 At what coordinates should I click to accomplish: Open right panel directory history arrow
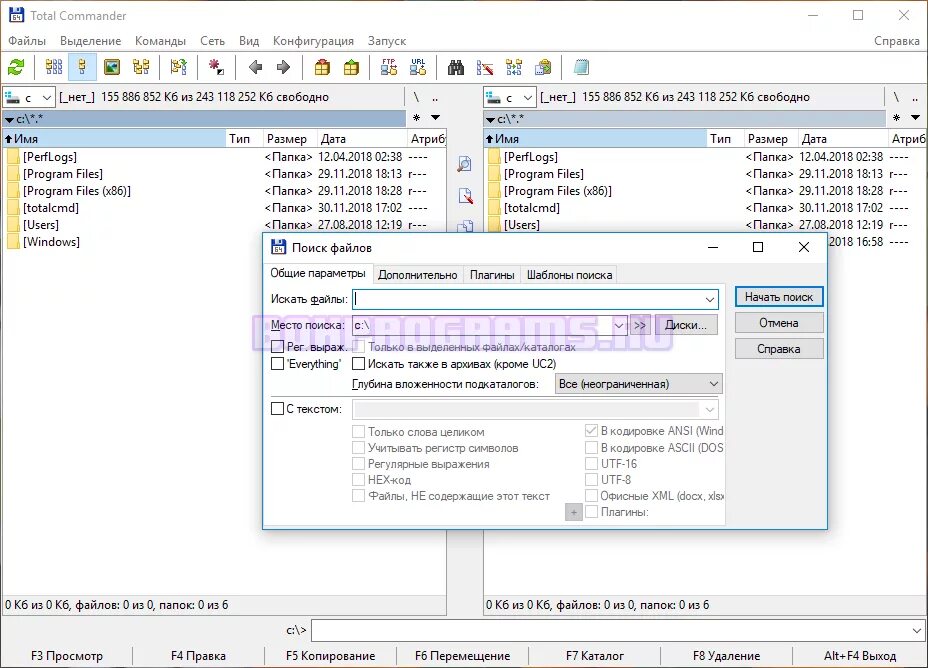(x=916, y=118)
